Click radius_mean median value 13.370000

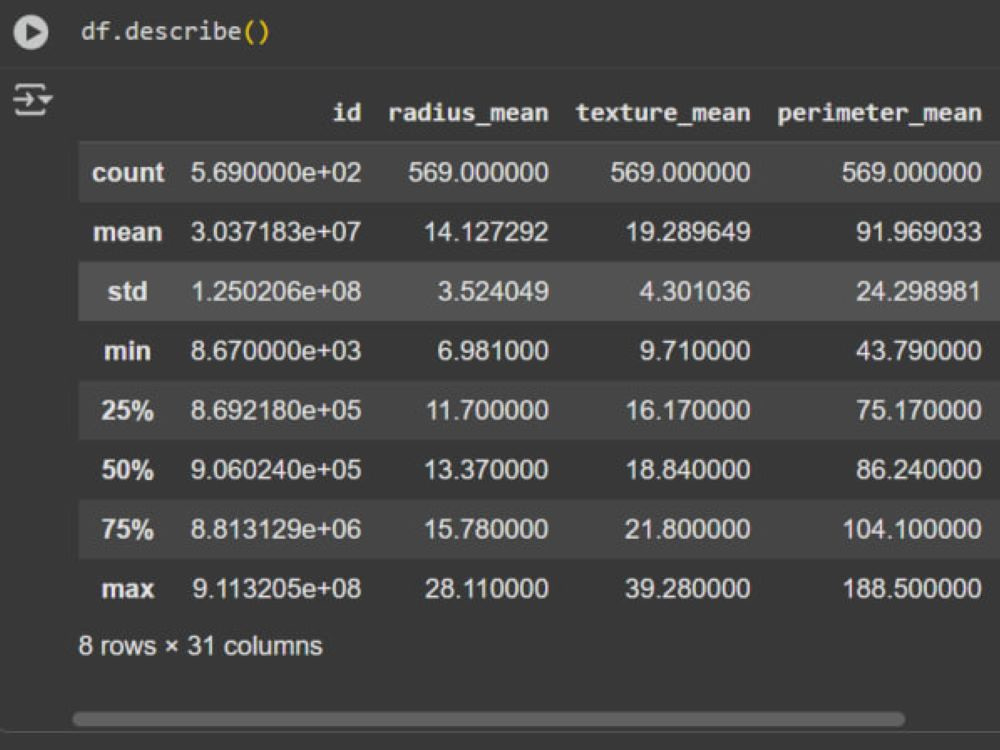[x=486, y=470]
